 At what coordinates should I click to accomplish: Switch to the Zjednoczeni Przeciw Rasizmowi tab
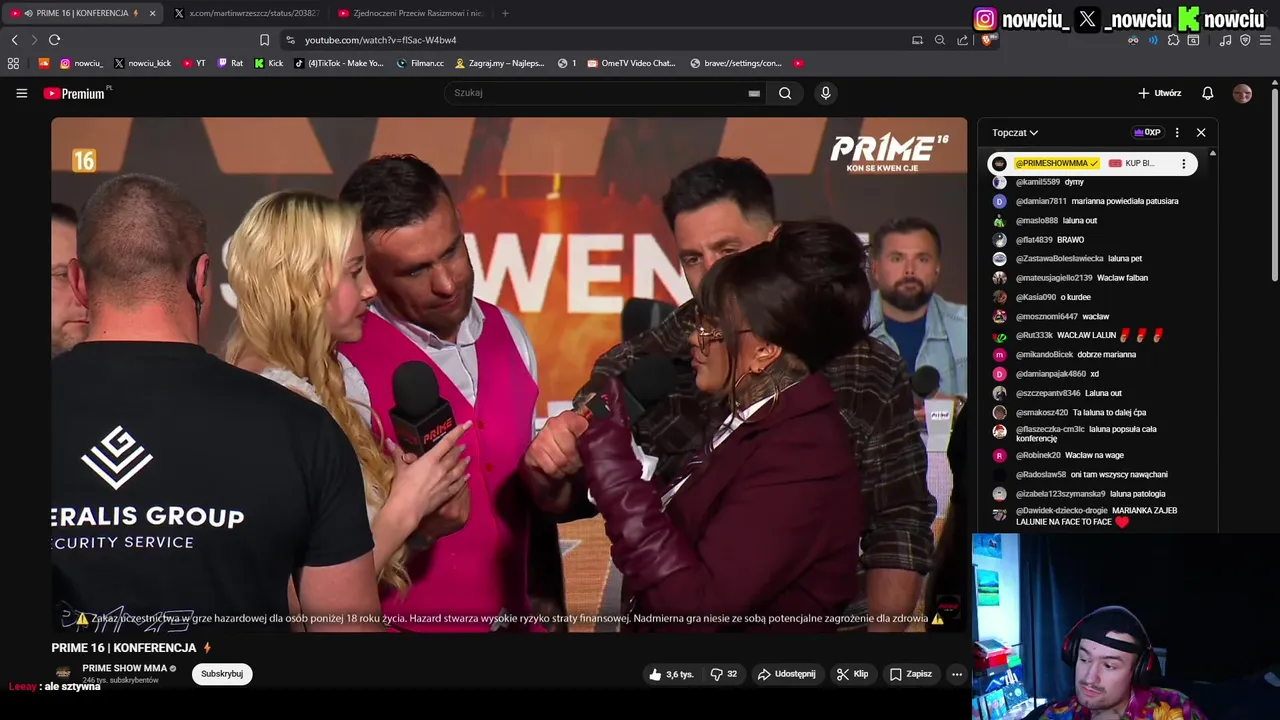pyautogui.click(x=409, y=13)
